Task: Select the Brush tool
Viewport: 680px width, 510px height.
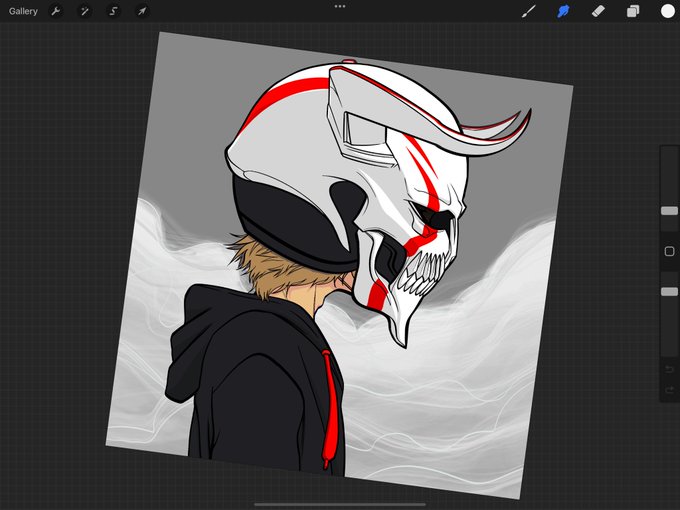Action: click(528, 11)
